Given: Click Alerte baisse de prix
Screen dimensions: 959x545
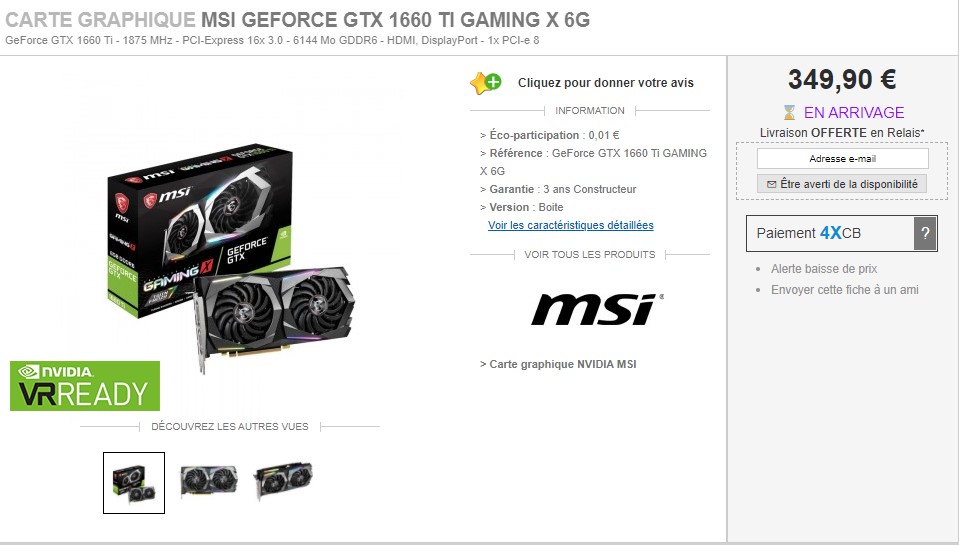Looking at the screenshot, I should tap(824, 269).
